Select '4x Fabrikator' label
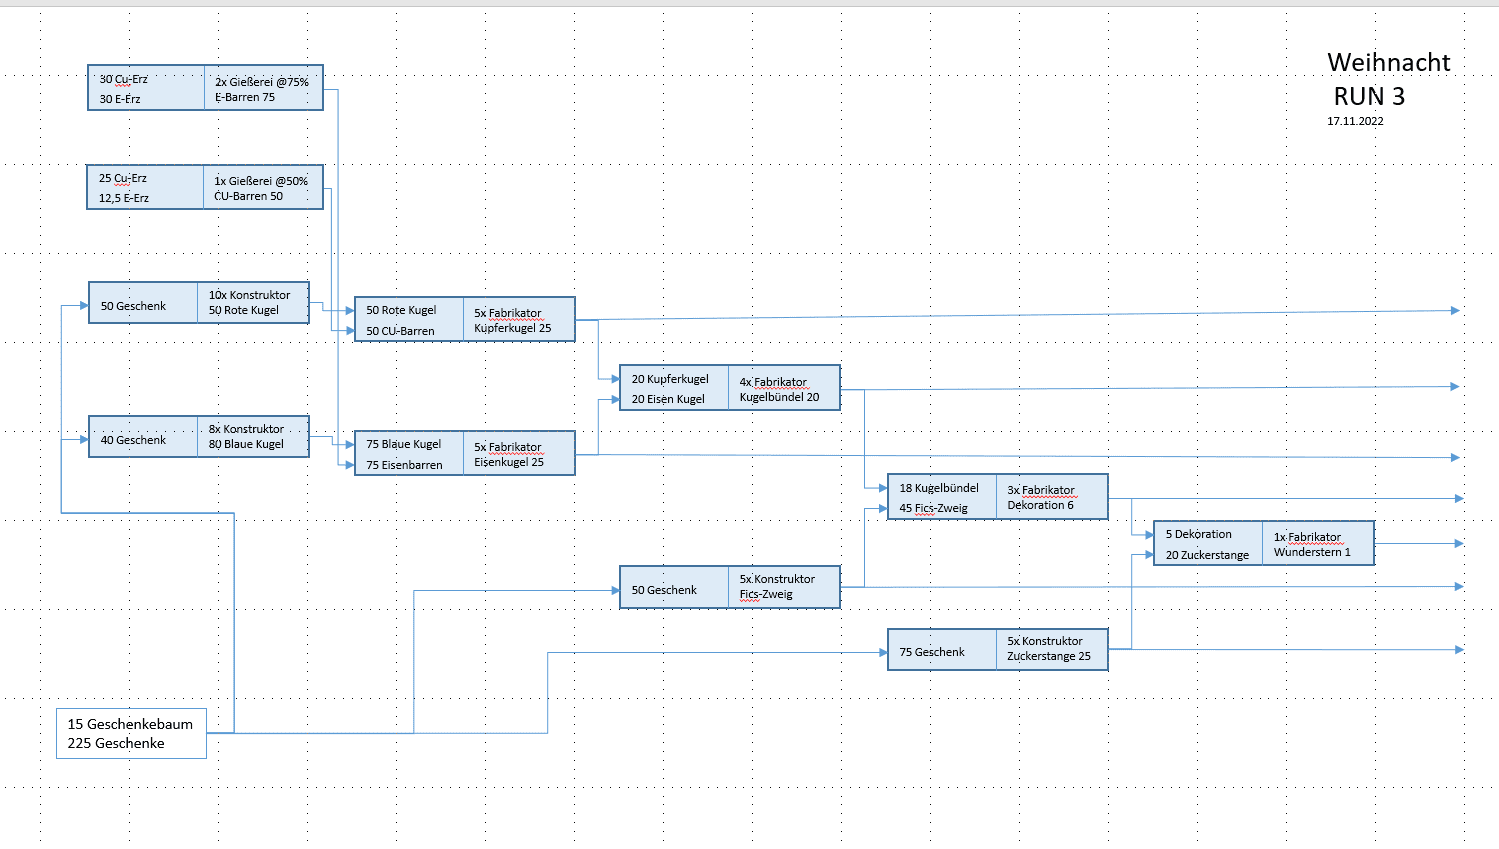 (x=773, y=382)
